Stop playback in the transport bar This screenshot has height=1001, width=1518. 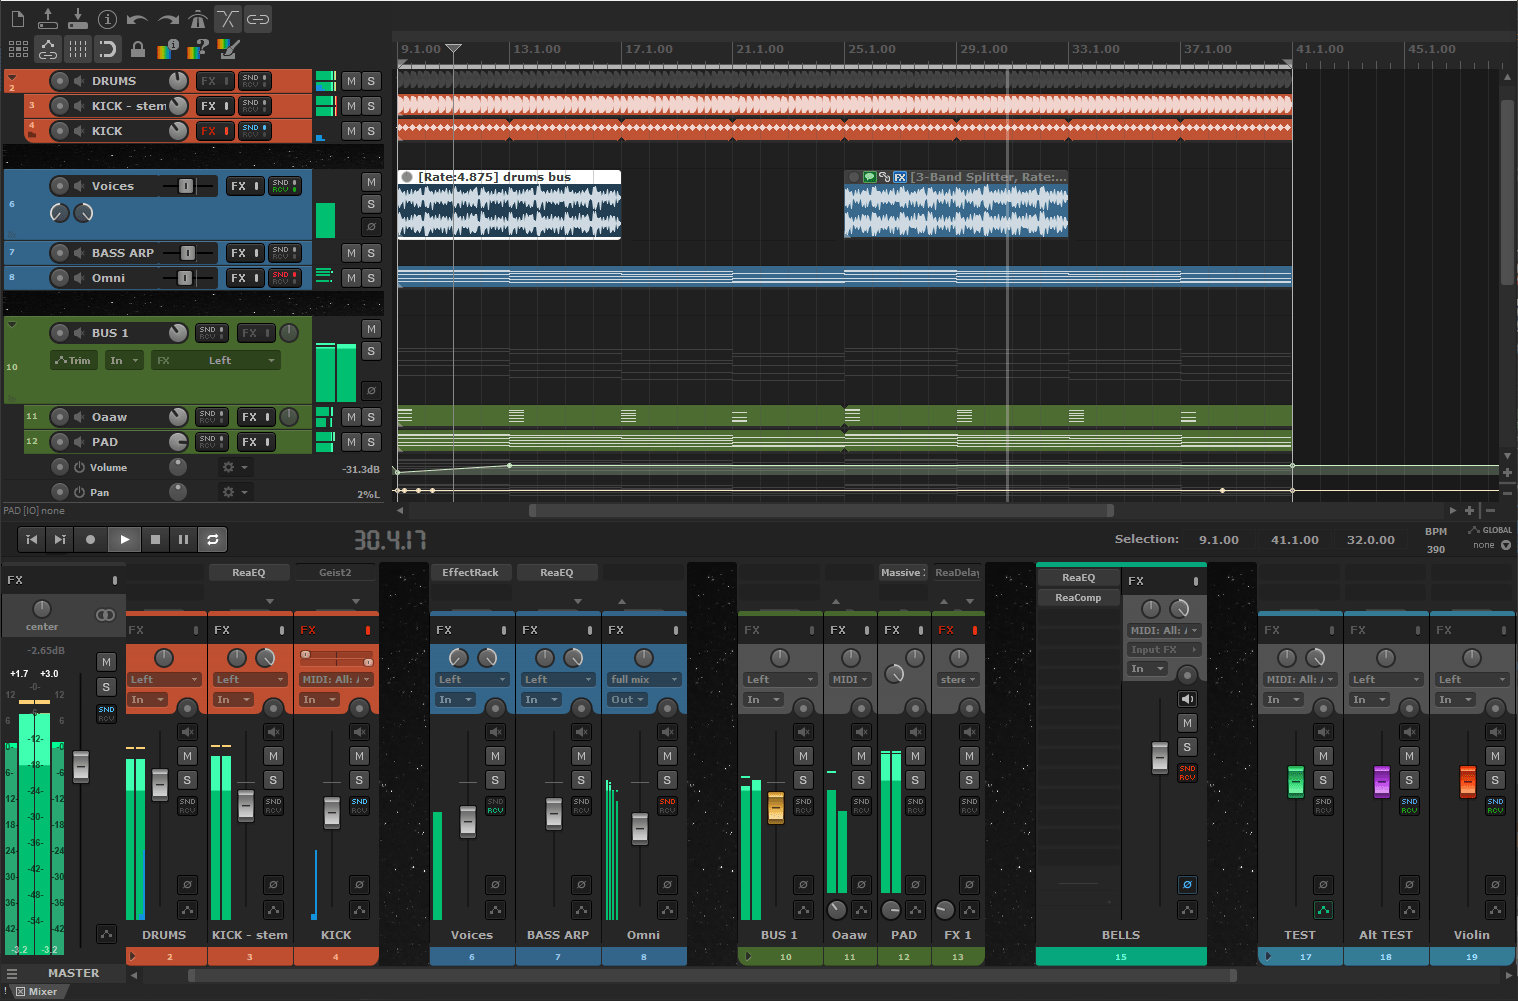[x=155, y=540]
